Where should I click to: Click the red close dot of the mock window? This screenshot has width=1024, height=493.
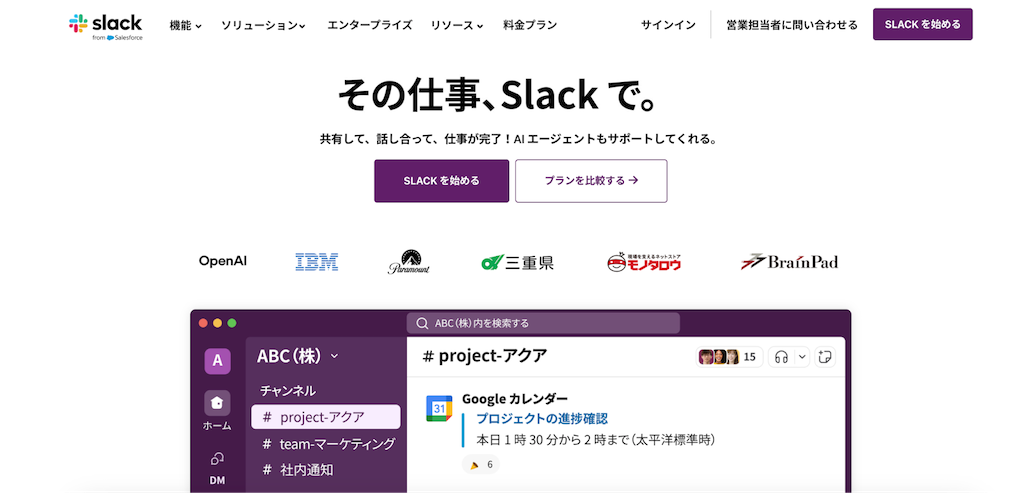[203, 323]
